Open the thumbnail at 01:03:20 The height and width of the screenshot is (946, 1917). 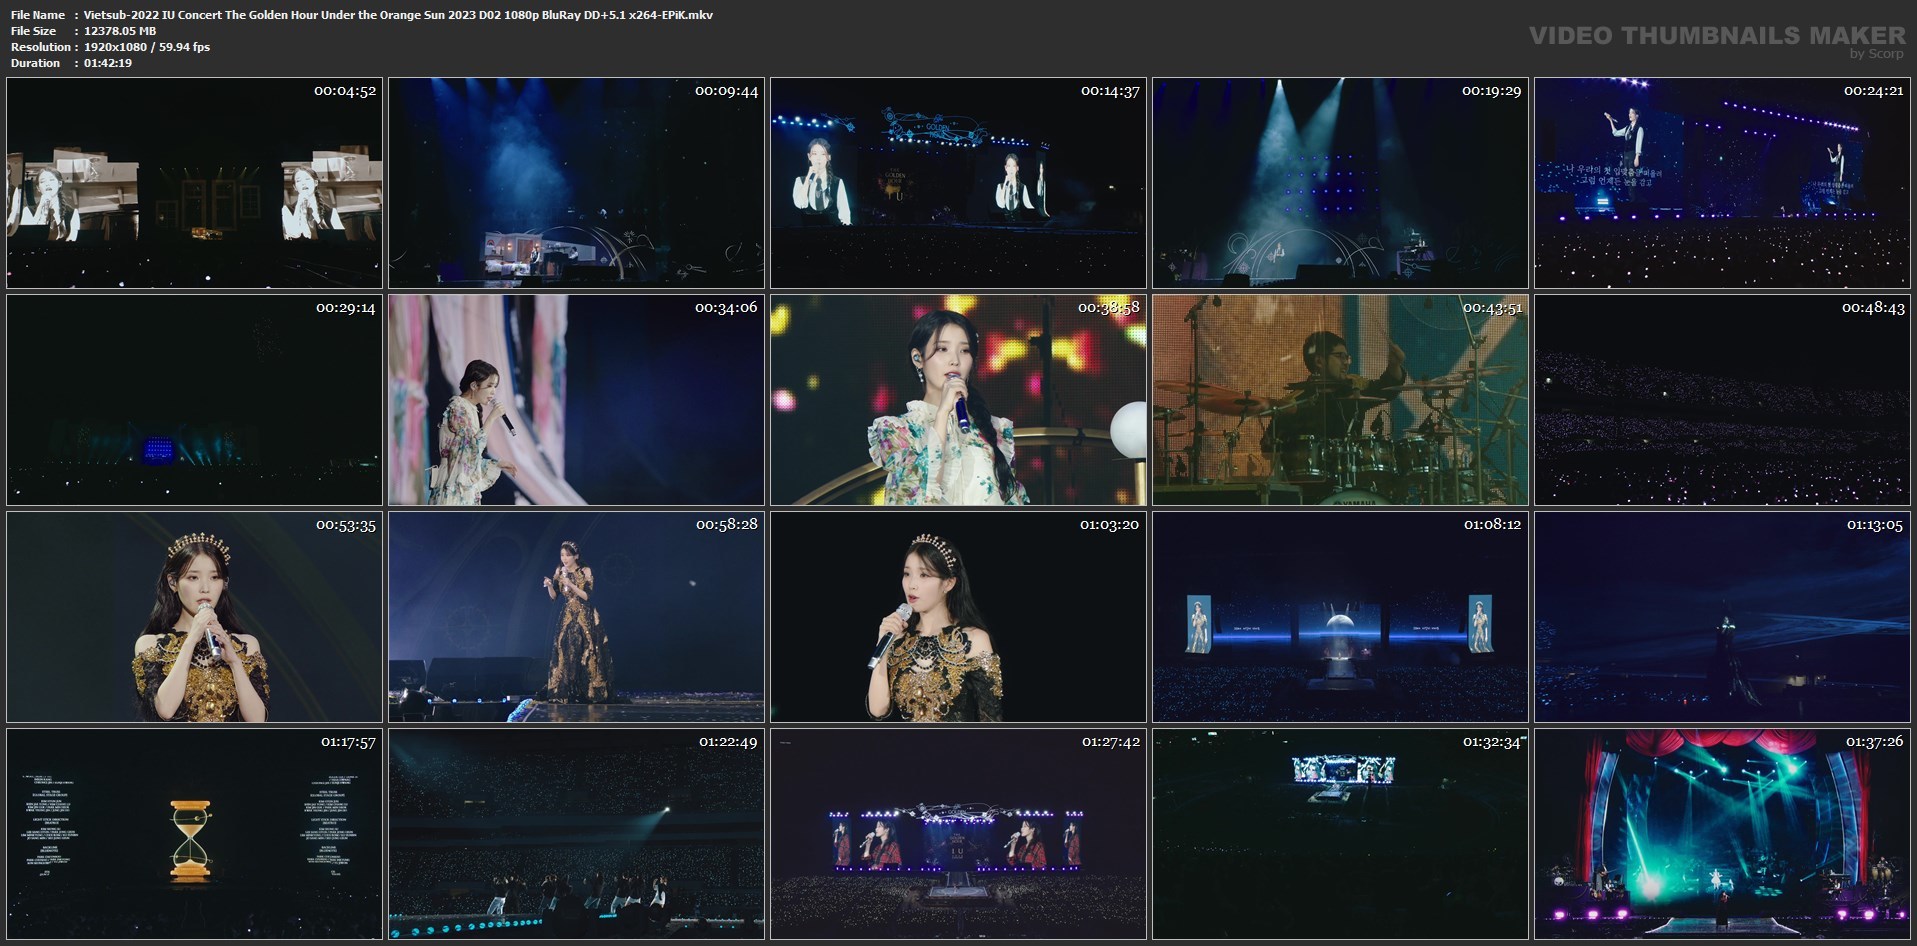pos(958,617)
